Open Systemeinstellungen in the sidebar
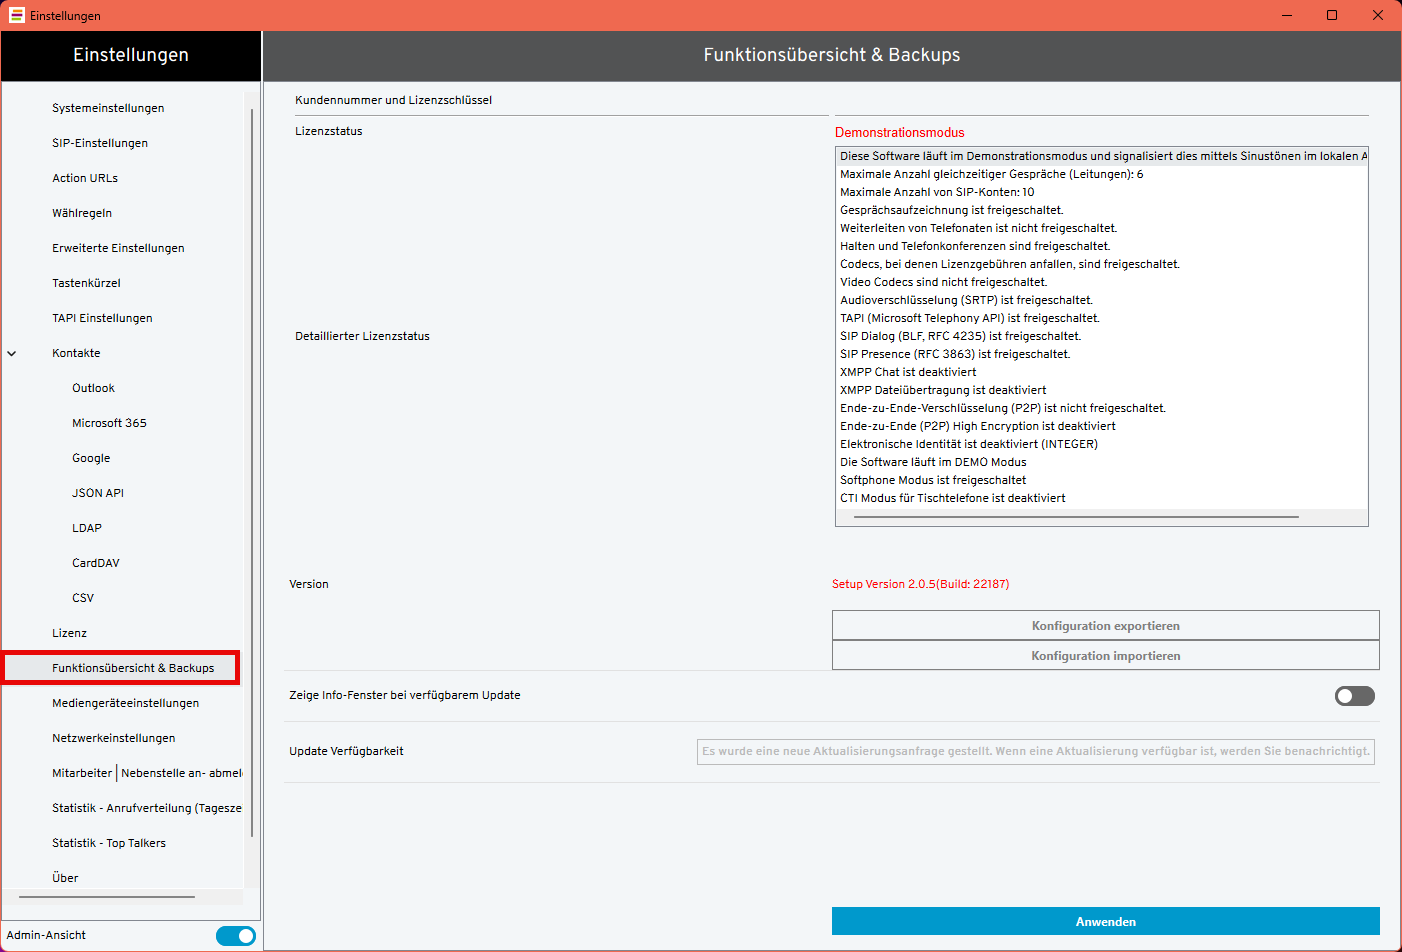1402x952 pixels. pyautogui.click(x=108, y=108)
